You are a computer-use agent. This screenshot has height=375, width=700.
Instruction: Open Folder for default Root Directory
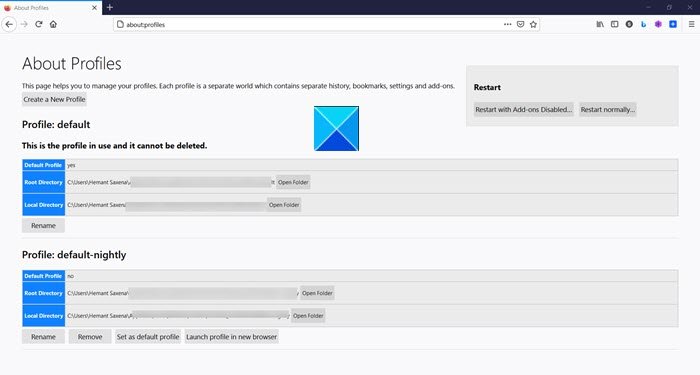pyautogui.click(x=293, y=182)
